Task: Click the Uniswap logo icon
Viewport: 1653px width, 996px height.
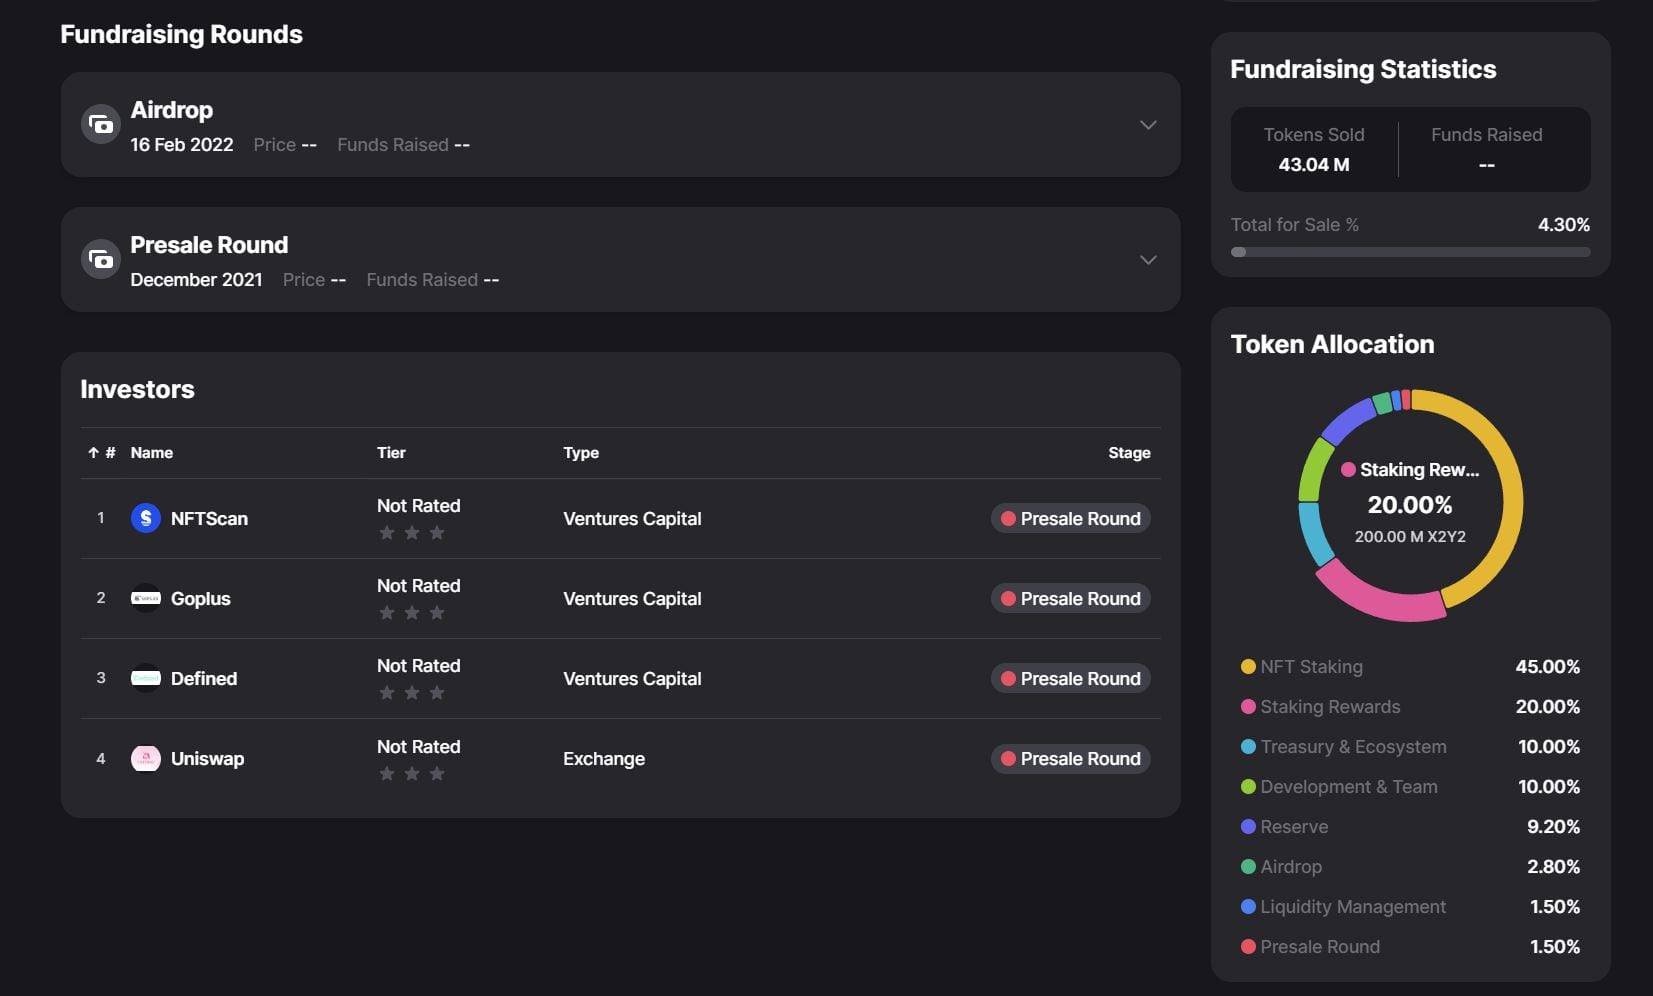Action: [146, 758]
